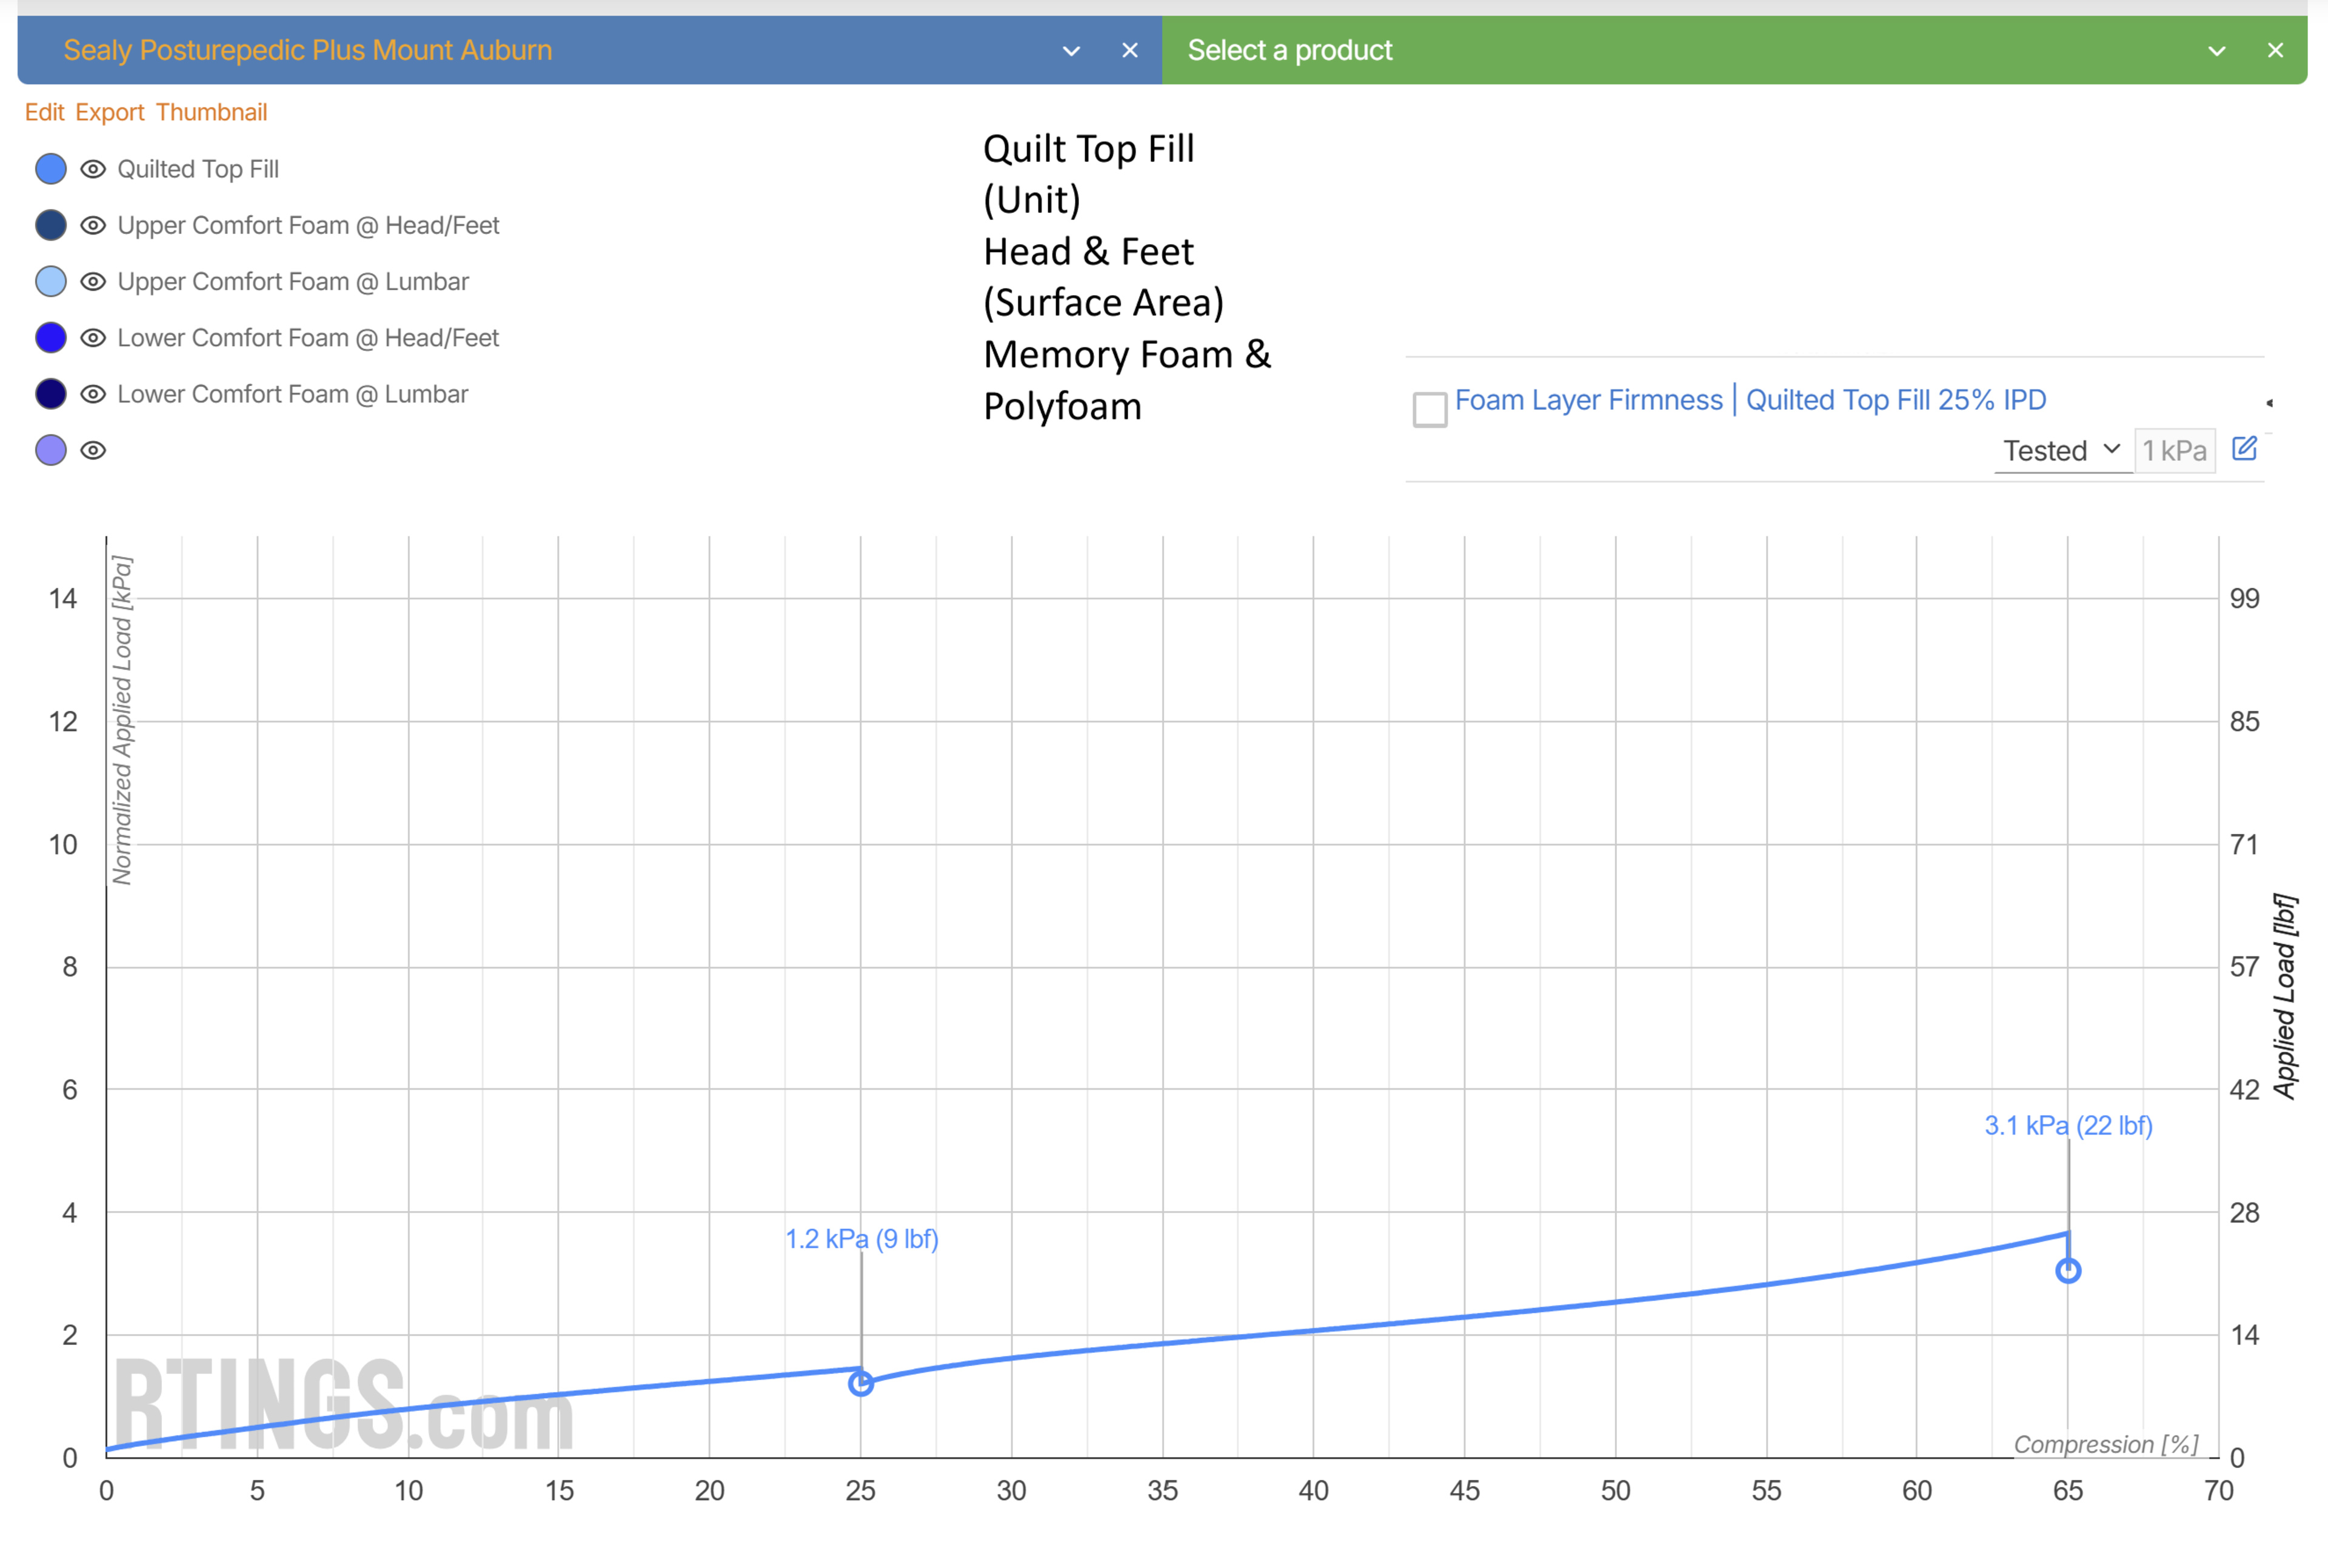This screenshot has width=2328, height=1568.
Task: Open Foam Layer Firmness Quilted Top Fill link
Action: coord(1750,400)
